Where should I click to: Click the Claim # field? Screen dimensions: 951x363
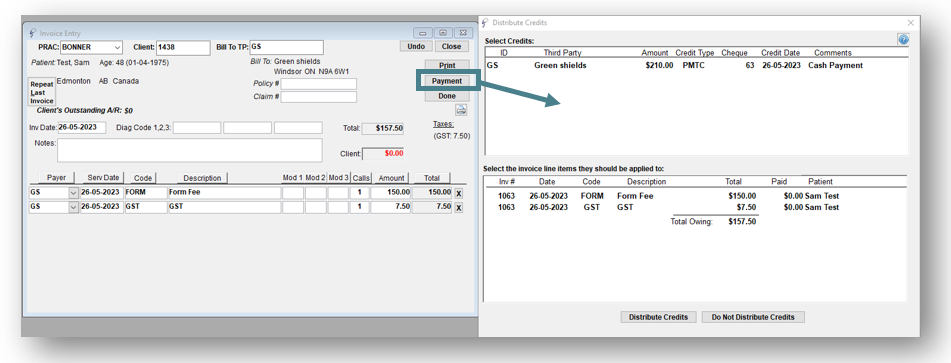318,97
